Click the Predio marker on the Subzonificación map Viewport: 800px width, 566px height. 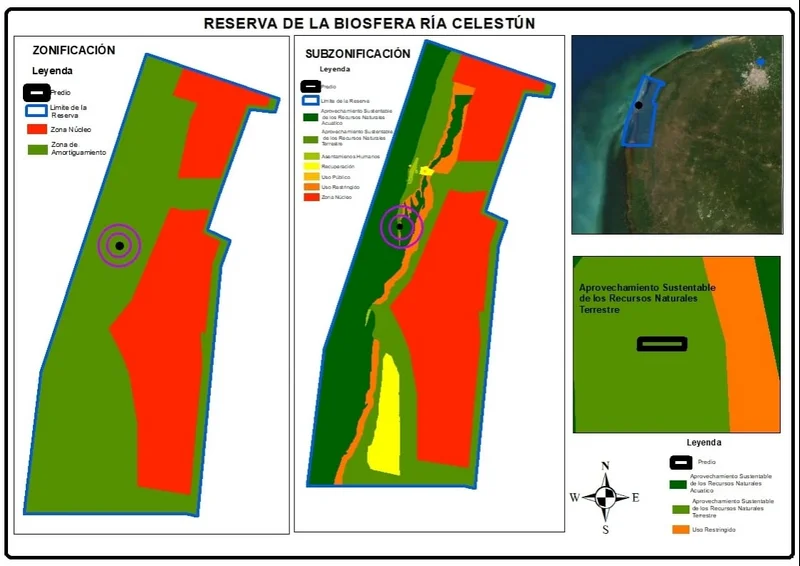click(x=400, y=227)
